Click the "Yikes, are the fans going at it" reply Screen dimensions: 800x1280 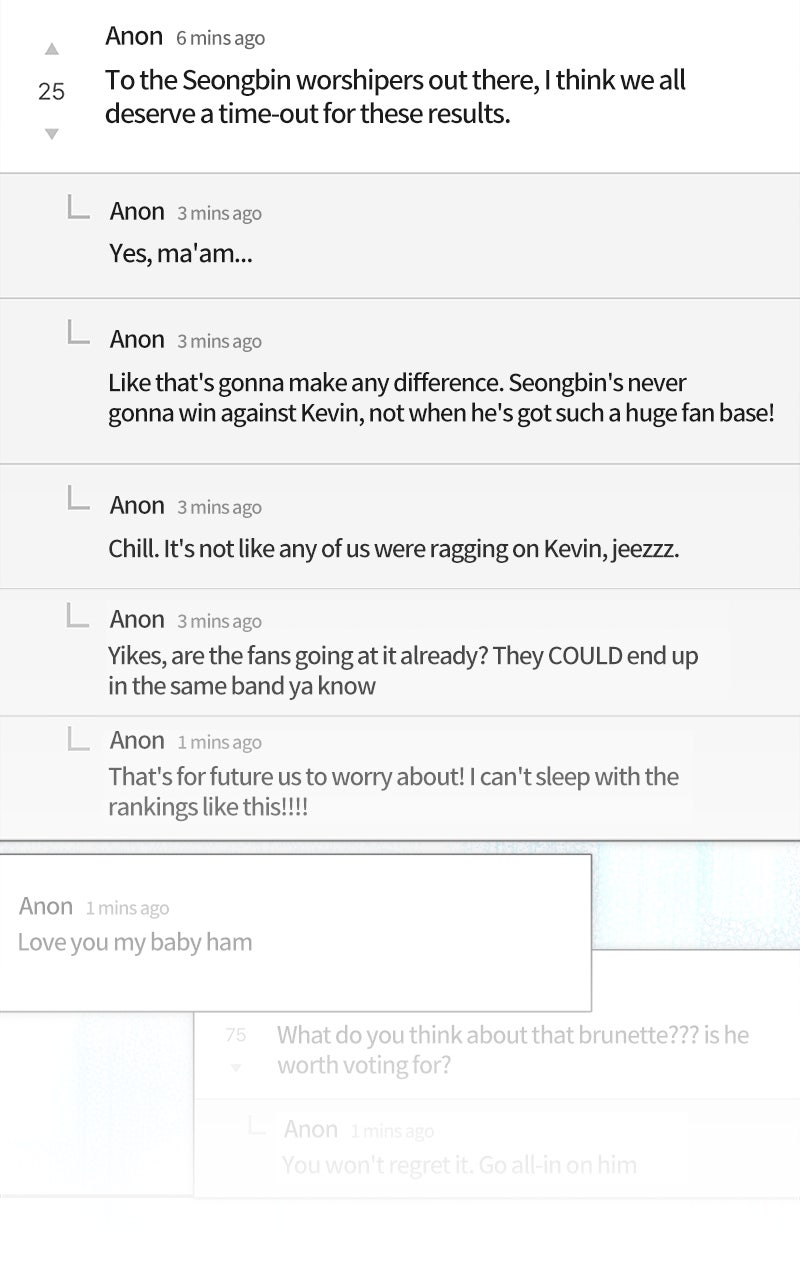tap(403, 671)
